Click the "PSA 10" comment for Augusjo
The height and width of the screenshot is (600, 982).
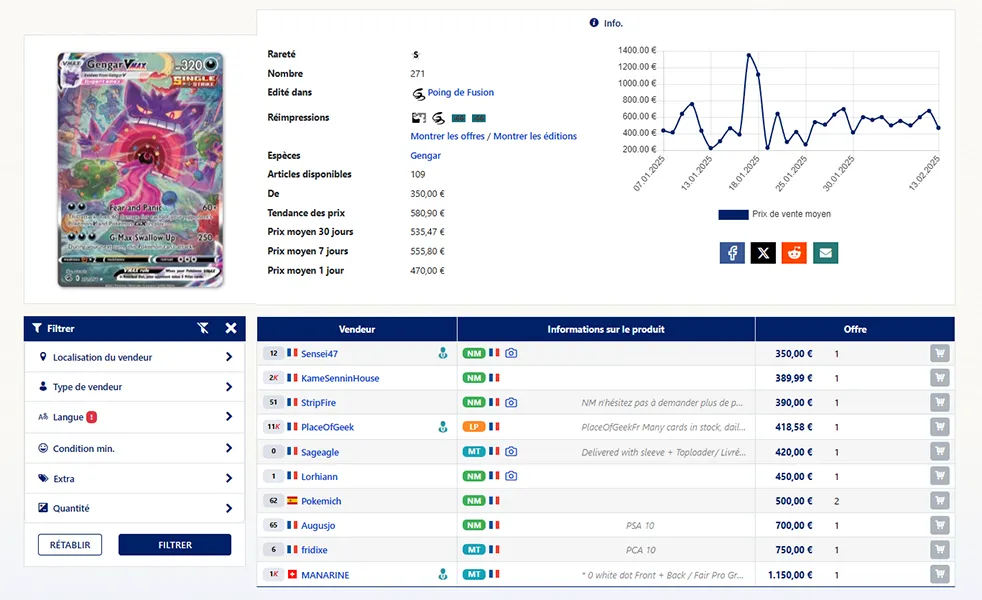pos(640,525)
